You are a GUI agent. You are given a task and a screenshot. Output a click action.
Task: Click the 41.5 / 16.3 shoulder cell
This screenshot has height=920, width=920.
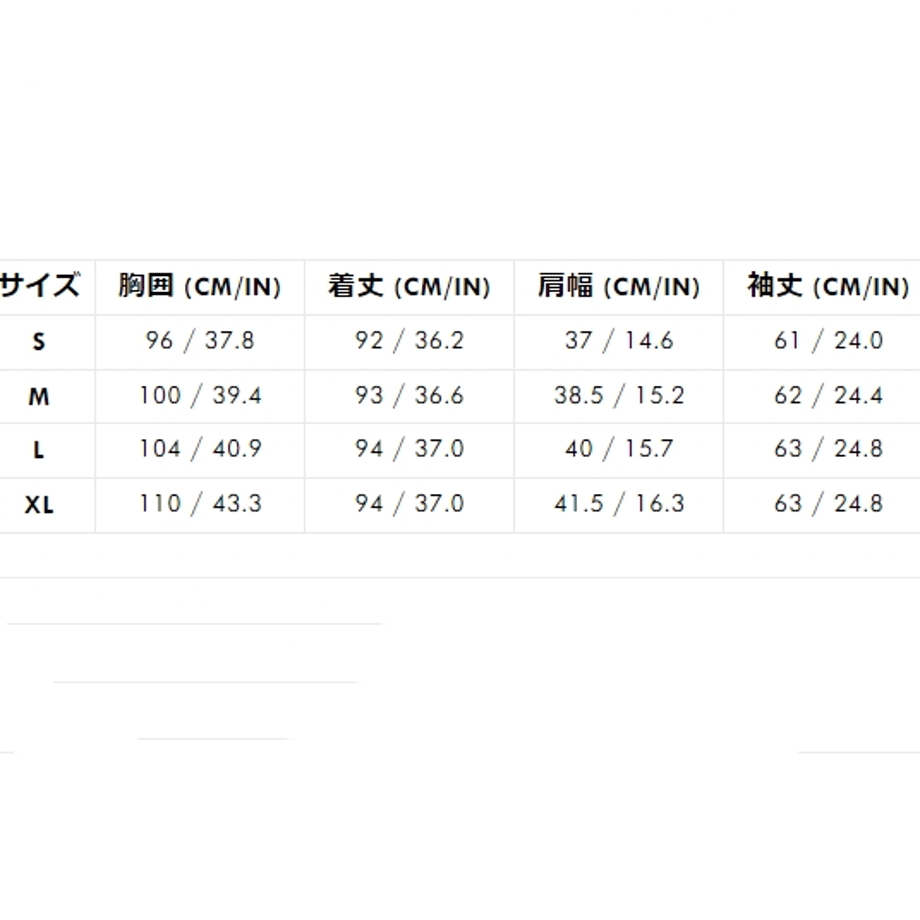[619, 504]
